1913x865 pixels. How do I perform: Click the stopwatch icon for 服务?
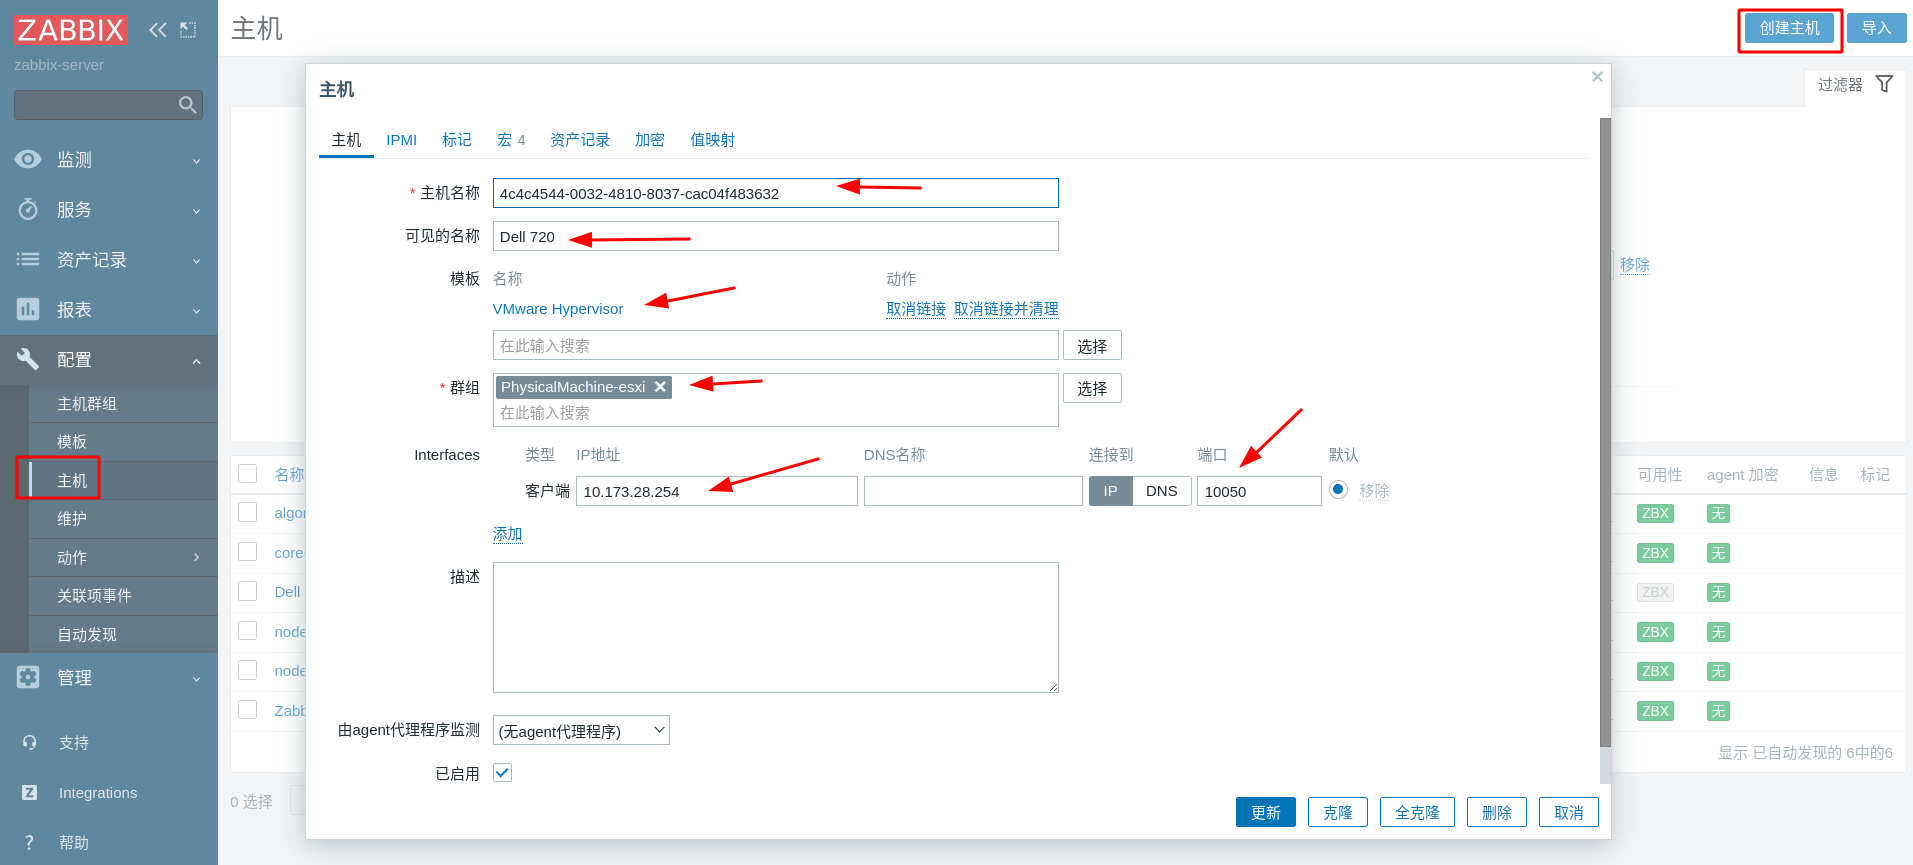[28, 209]
